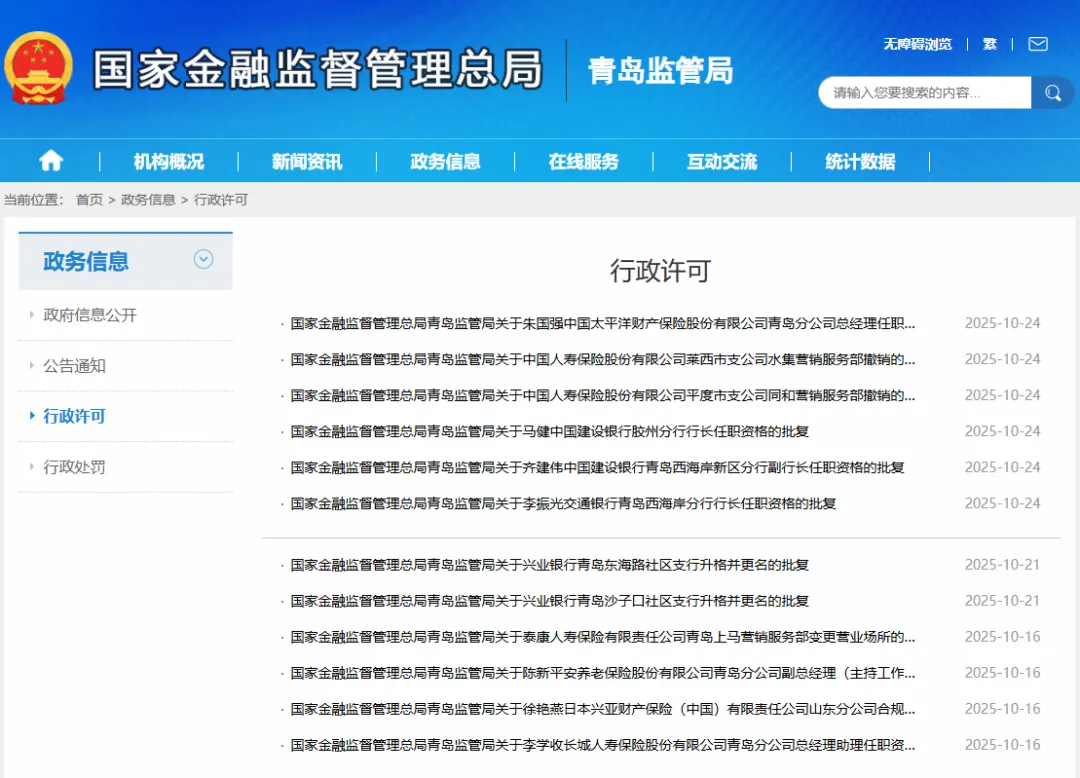This screenshot has width=1080, height=778.
Task: Select 政务信息 in the top navigation
Action: [445, 161]
